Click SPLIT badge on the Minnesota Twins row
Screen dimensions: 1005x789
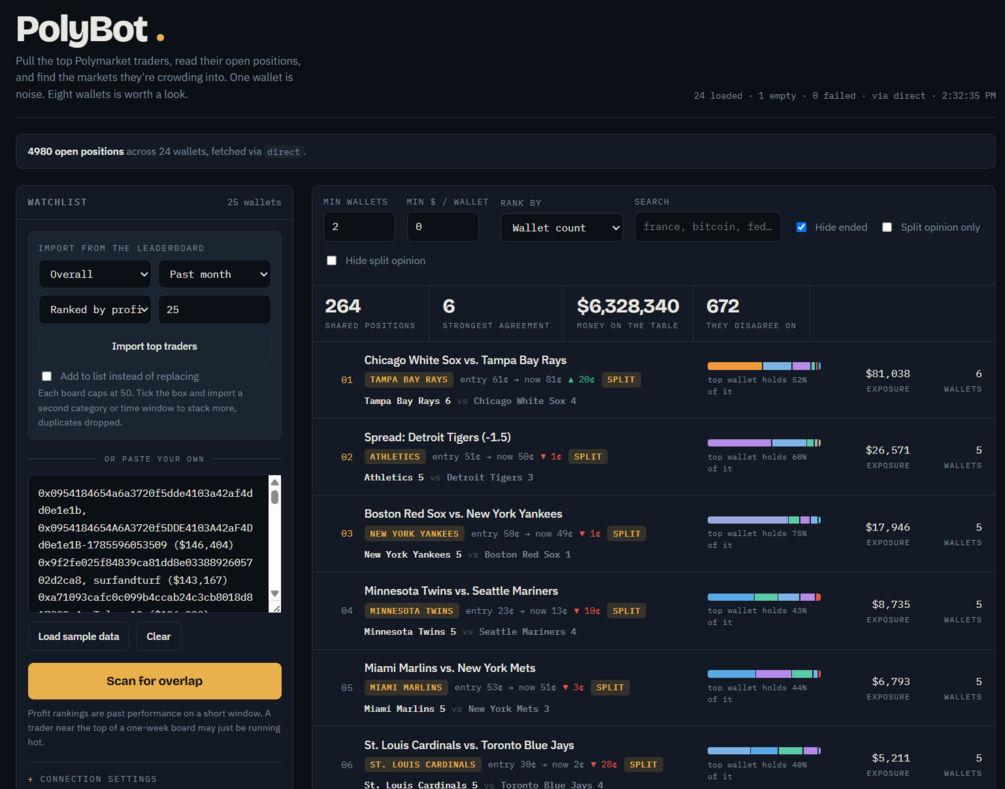[626, 611]
